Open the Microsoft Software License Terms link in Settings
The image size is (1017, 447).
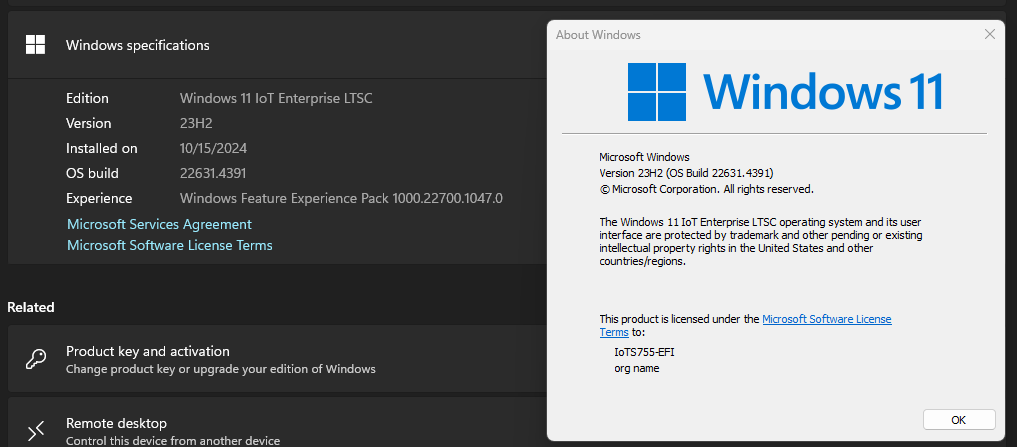point(170,245)
